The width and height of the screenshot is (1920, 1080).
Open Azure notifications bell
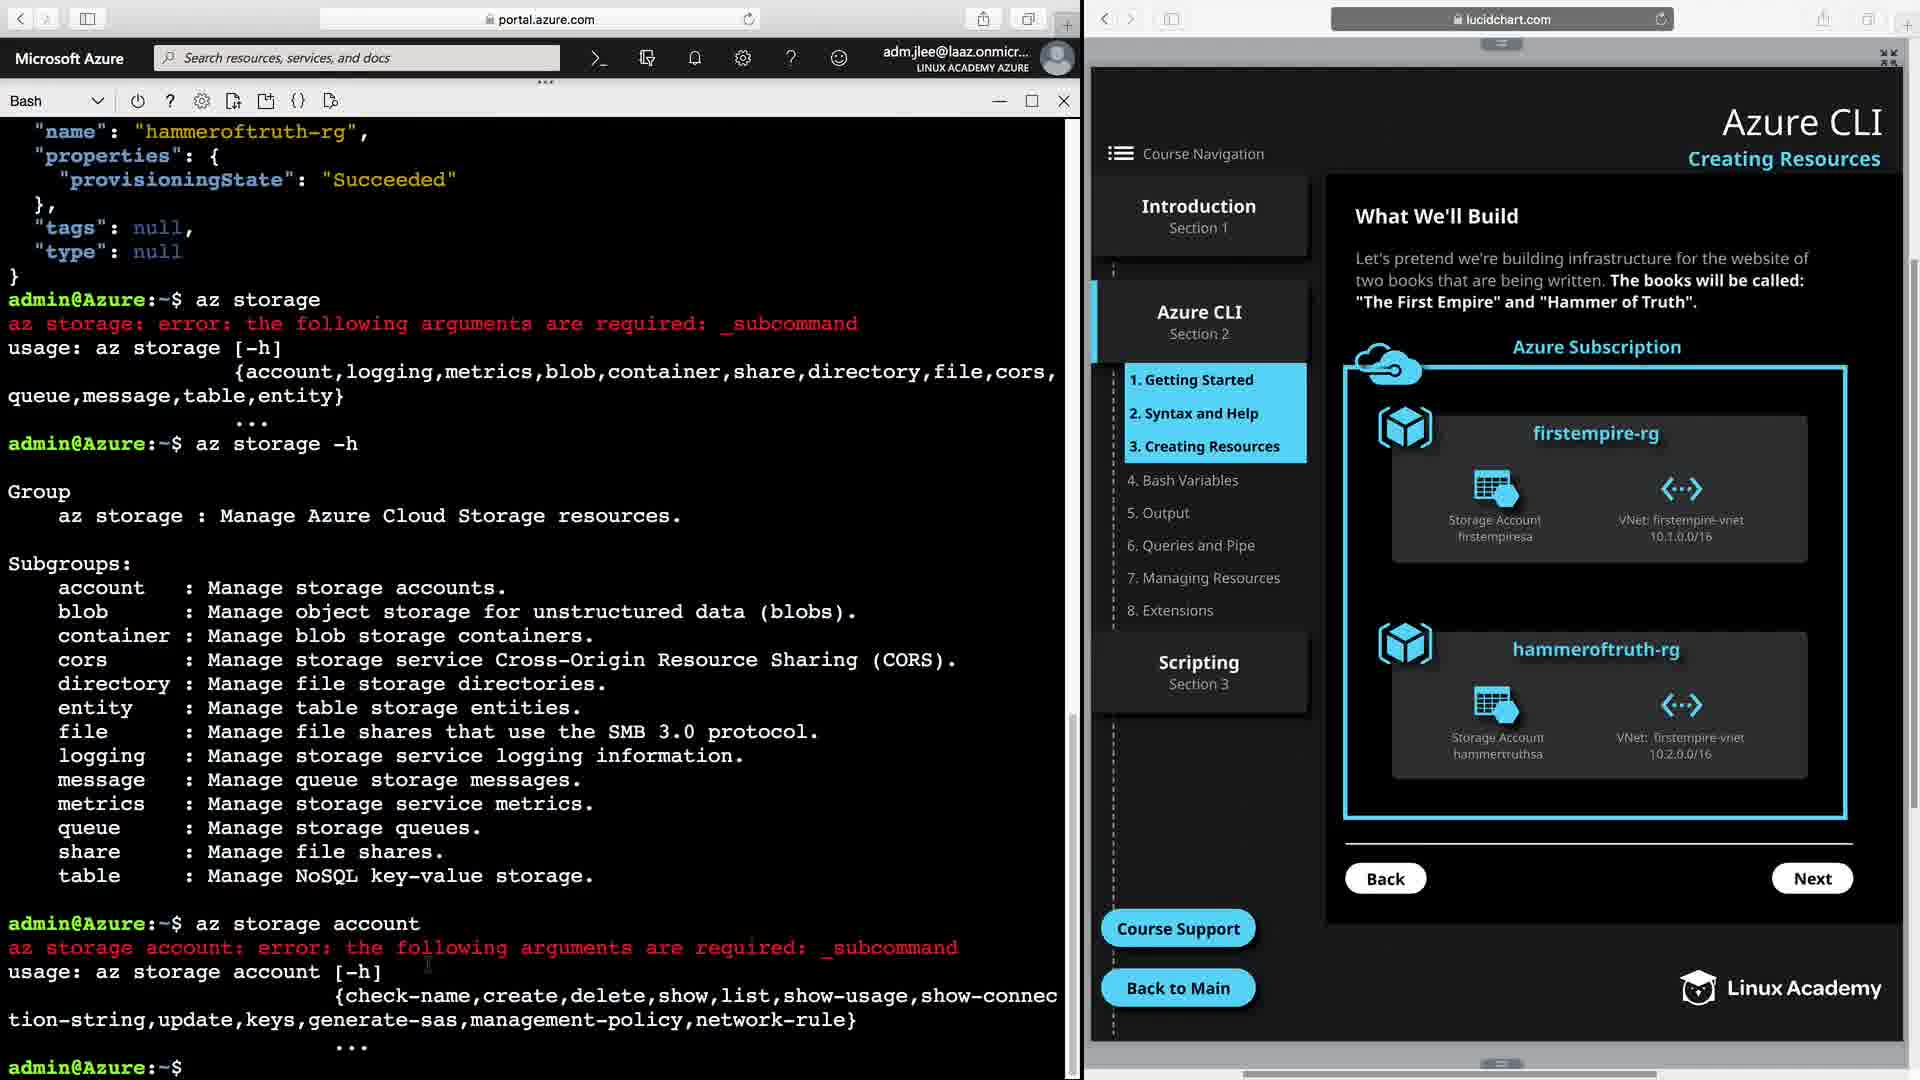click(x=695, y=58)
